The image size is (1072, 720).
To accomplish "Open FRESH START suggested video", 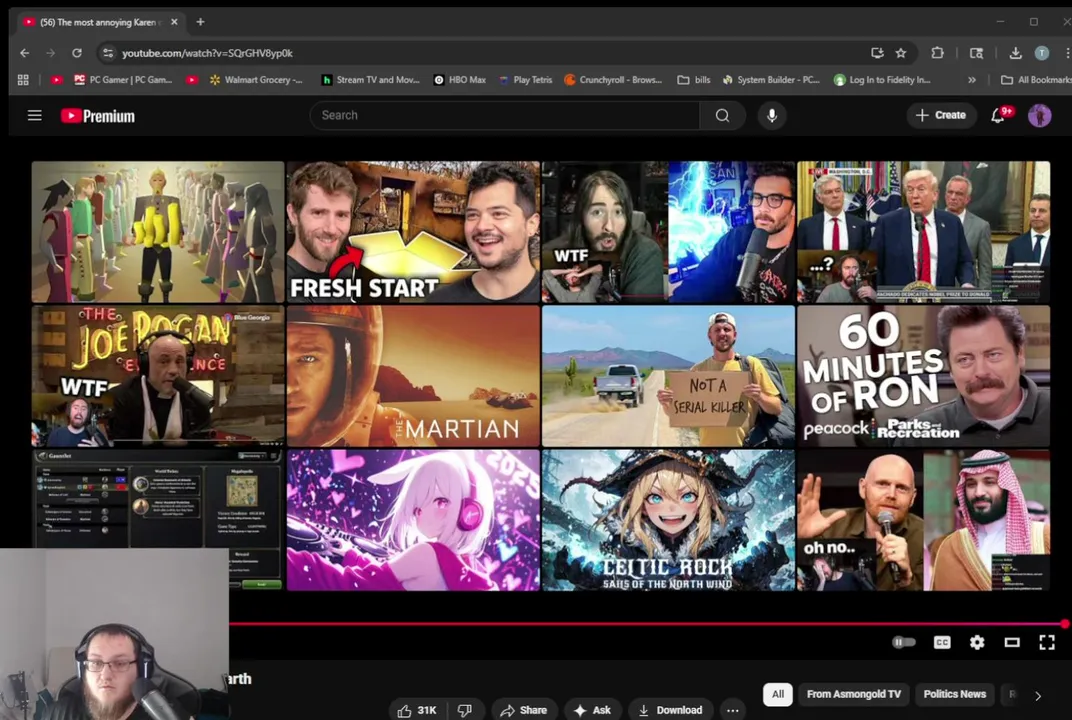I will coord(413,232).
